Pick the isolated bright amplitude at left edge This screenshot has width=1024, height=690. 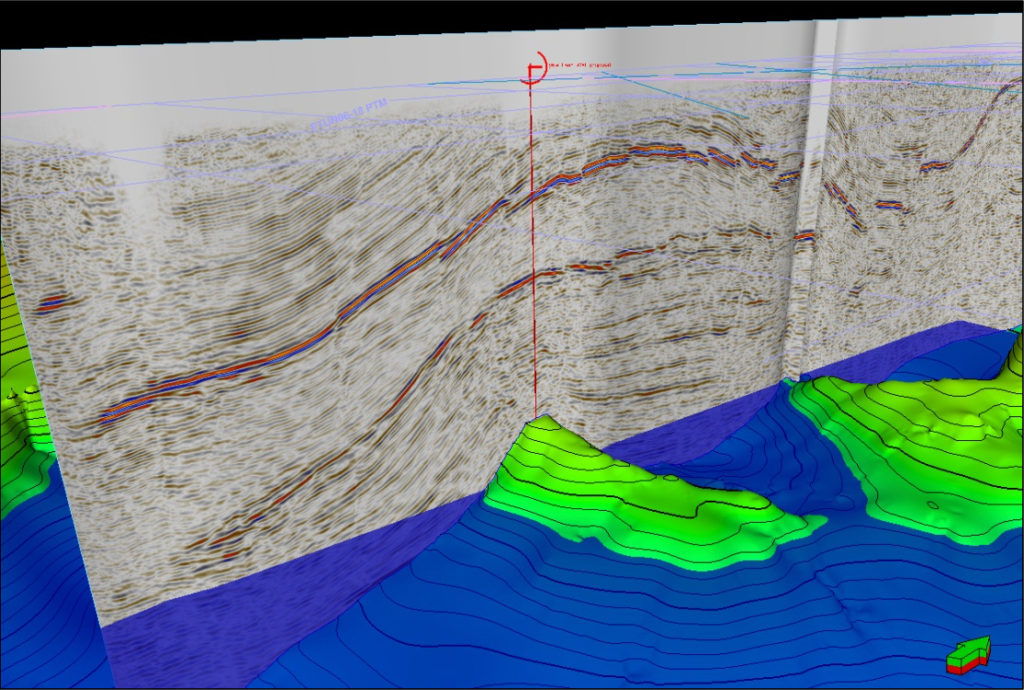52,302
